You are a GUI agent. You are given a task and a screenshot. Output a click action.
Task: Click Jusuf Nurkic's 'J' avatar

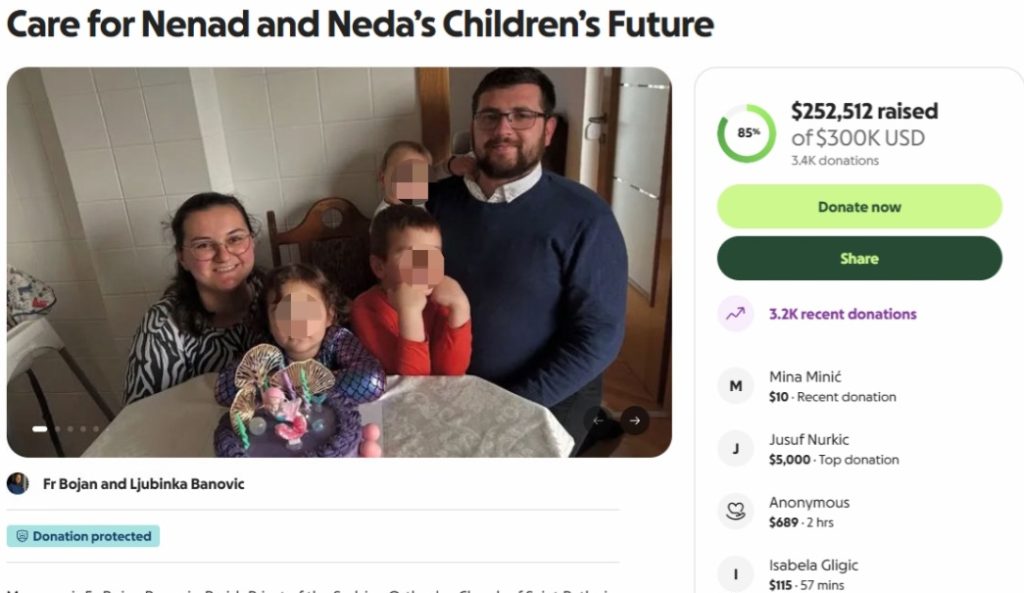click(x=736, y=449)
